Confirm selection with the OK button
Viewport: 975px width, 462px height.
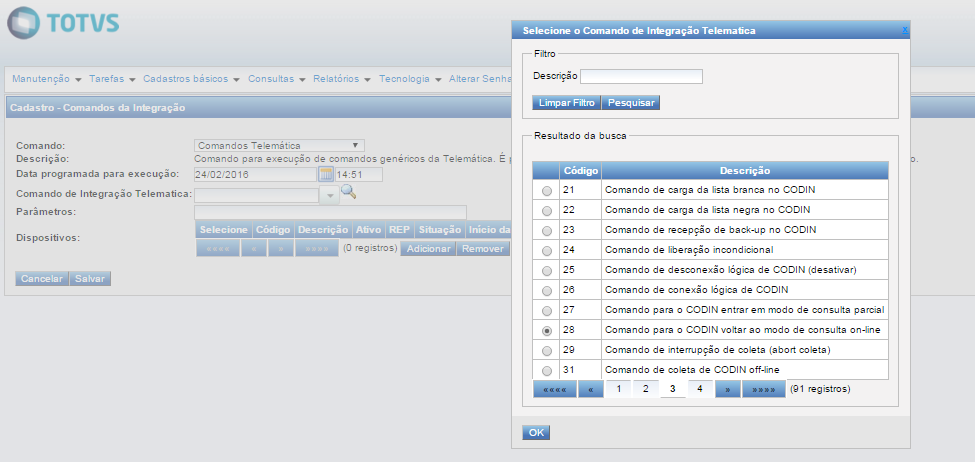[536, 433]
